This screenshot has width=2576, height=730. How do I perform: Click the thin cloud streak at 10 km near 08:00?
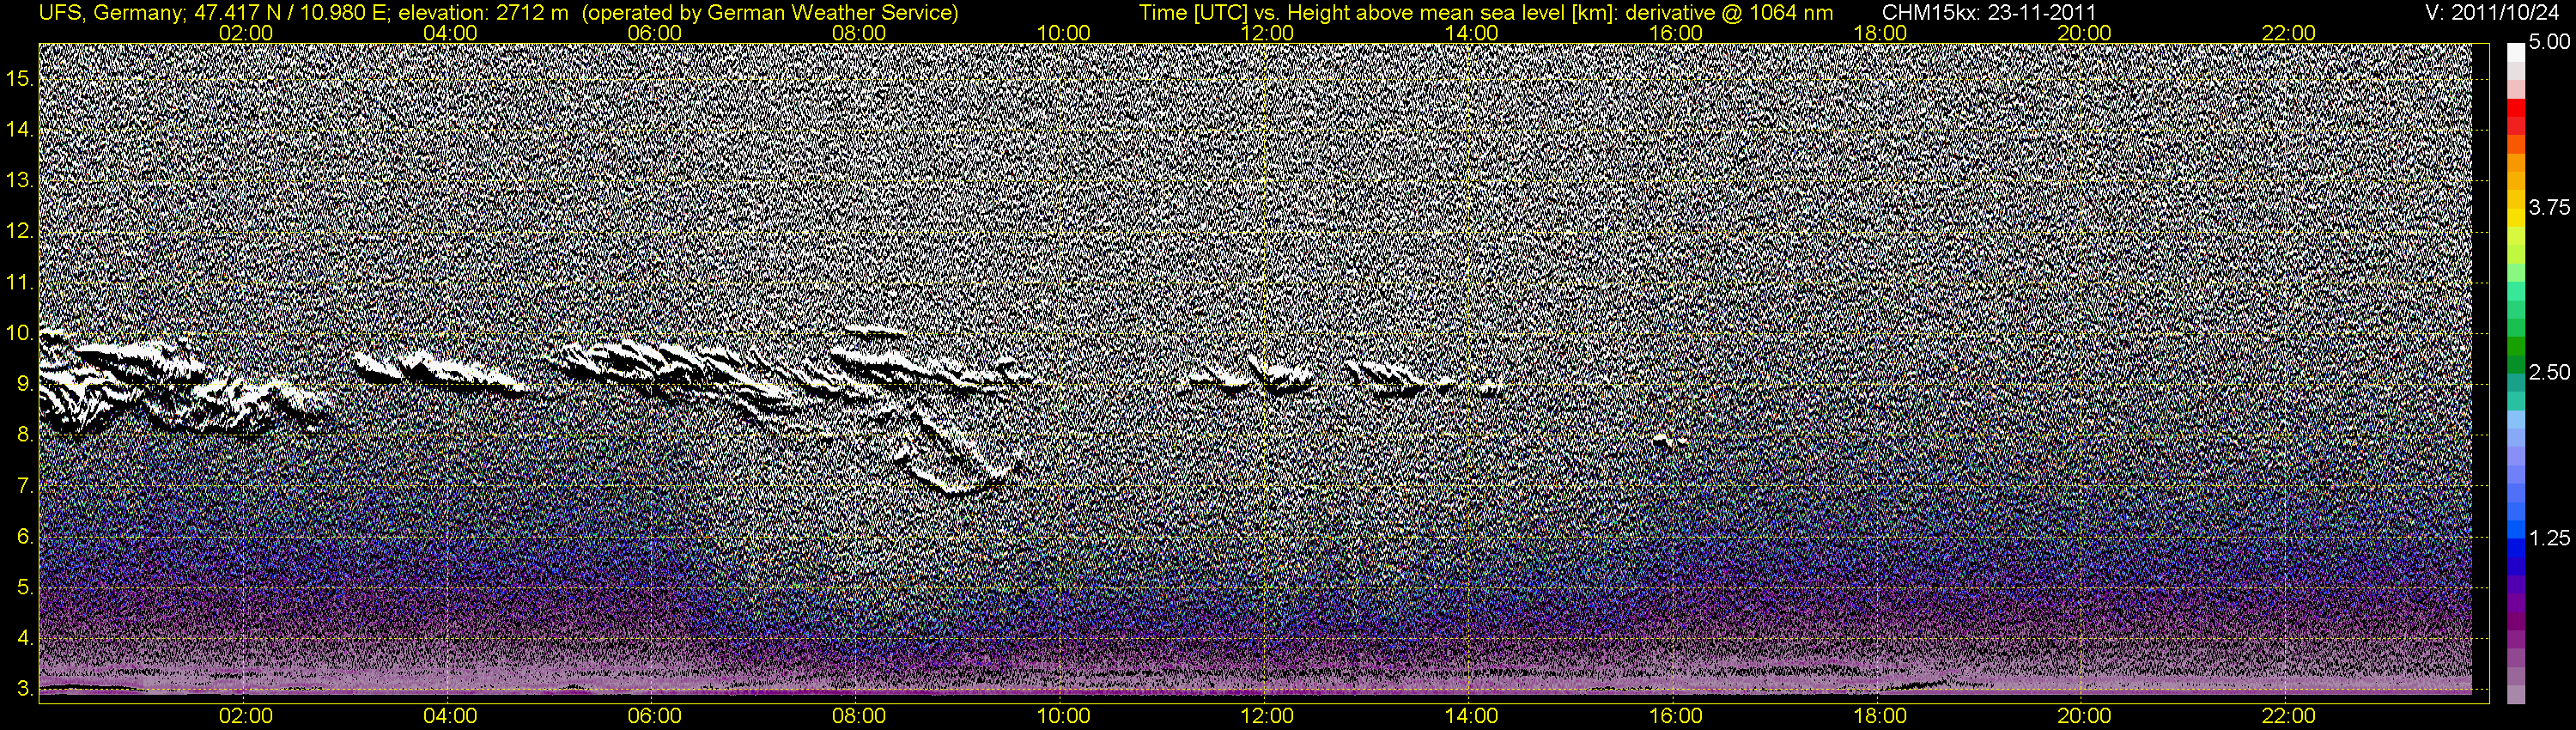coord(874,331)
